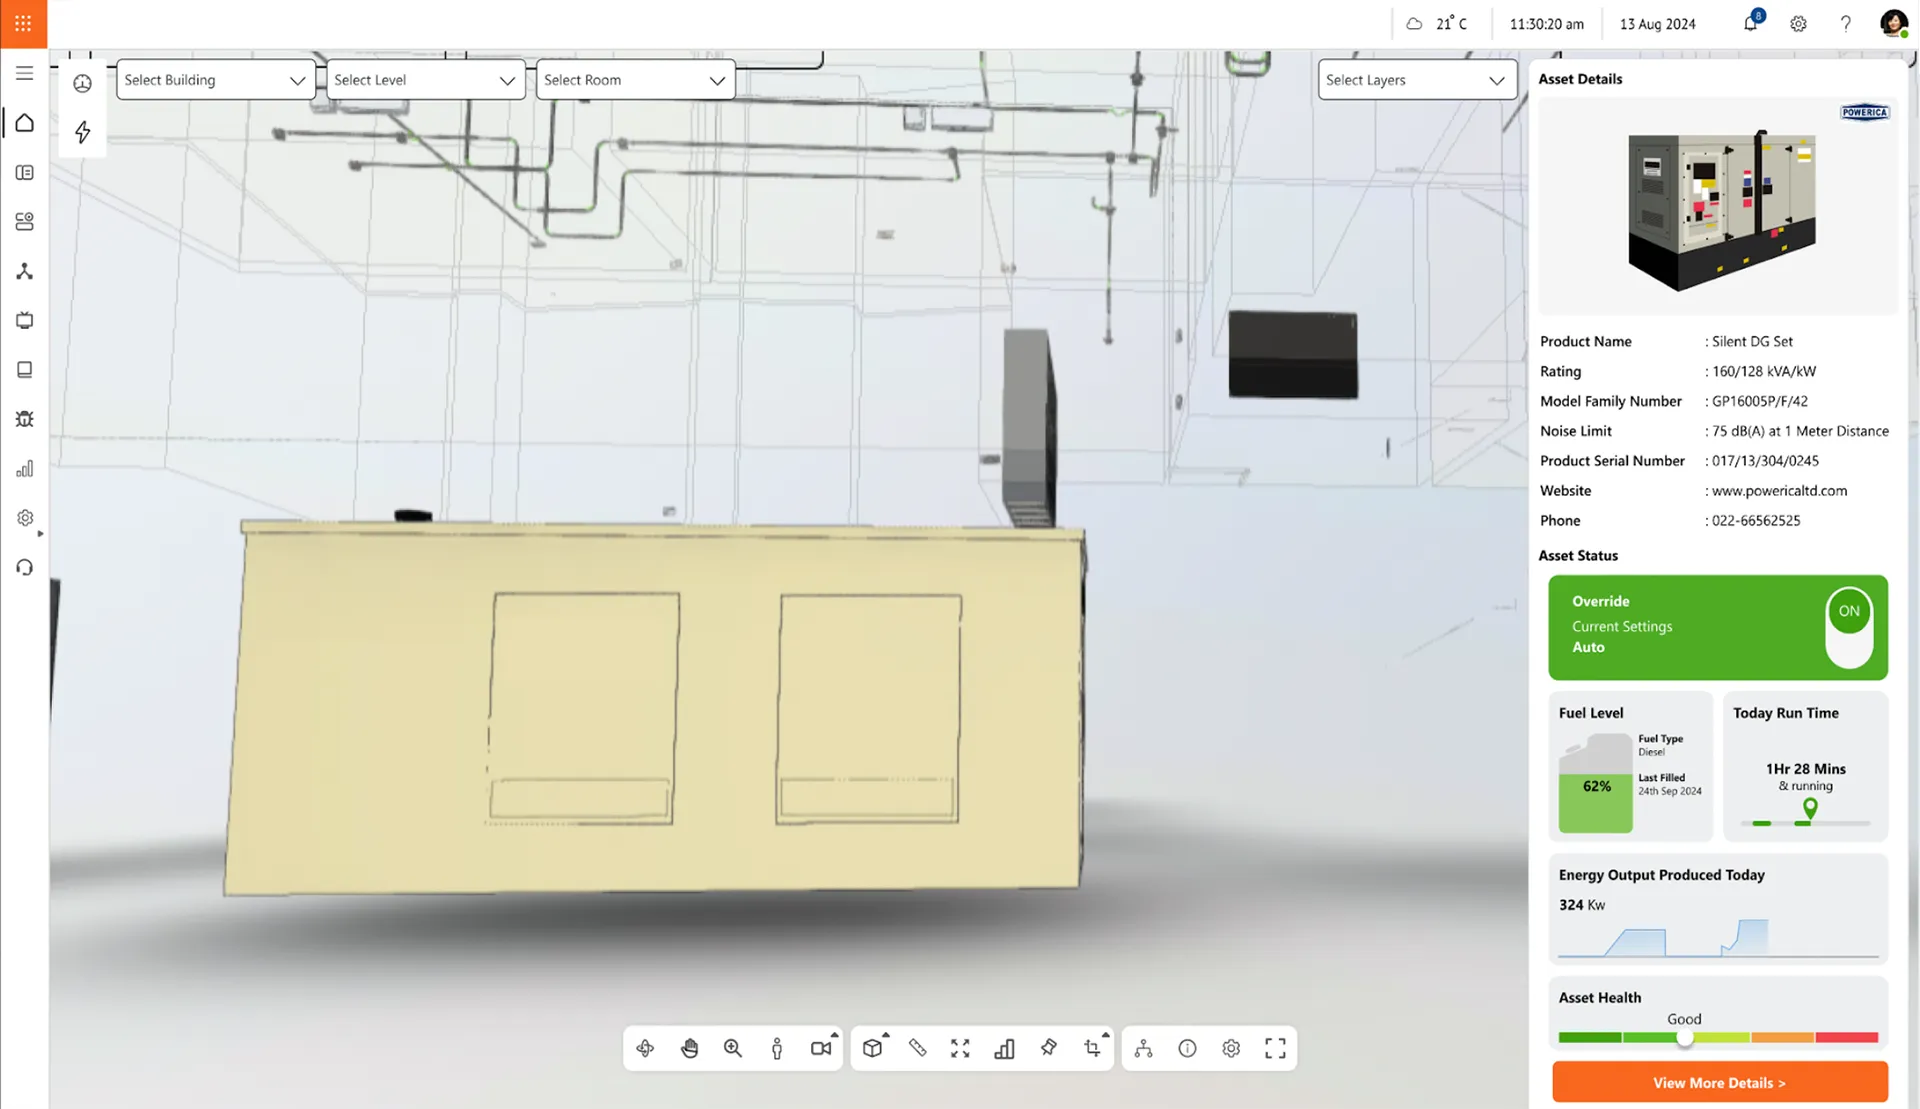Click View More Details button
This screenshot has height=1109, width=1920.
click(1719, 1082)
